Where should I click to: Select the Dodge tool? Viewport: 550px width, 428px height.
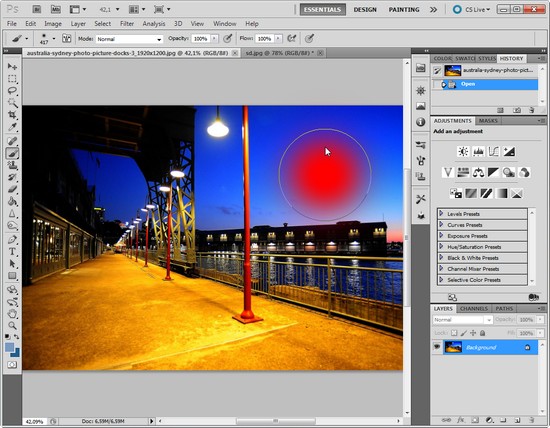coord(12,225)
